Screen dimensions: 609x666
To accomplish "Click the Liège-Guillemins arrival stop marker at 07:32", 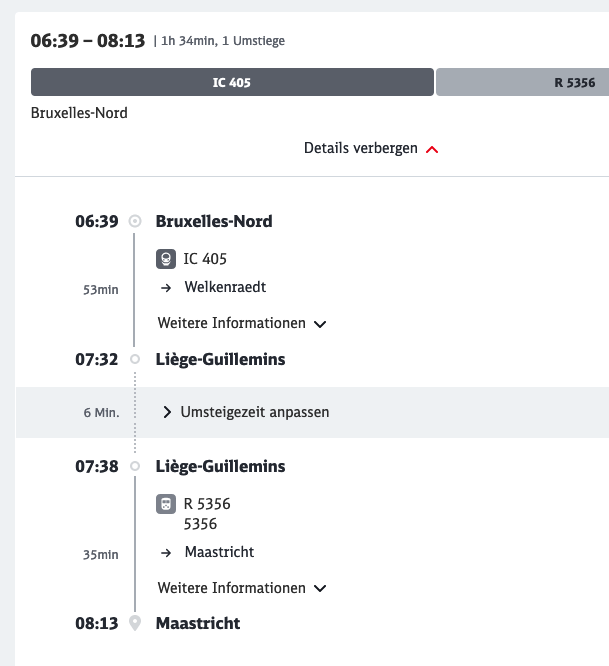I will [135, 360].
